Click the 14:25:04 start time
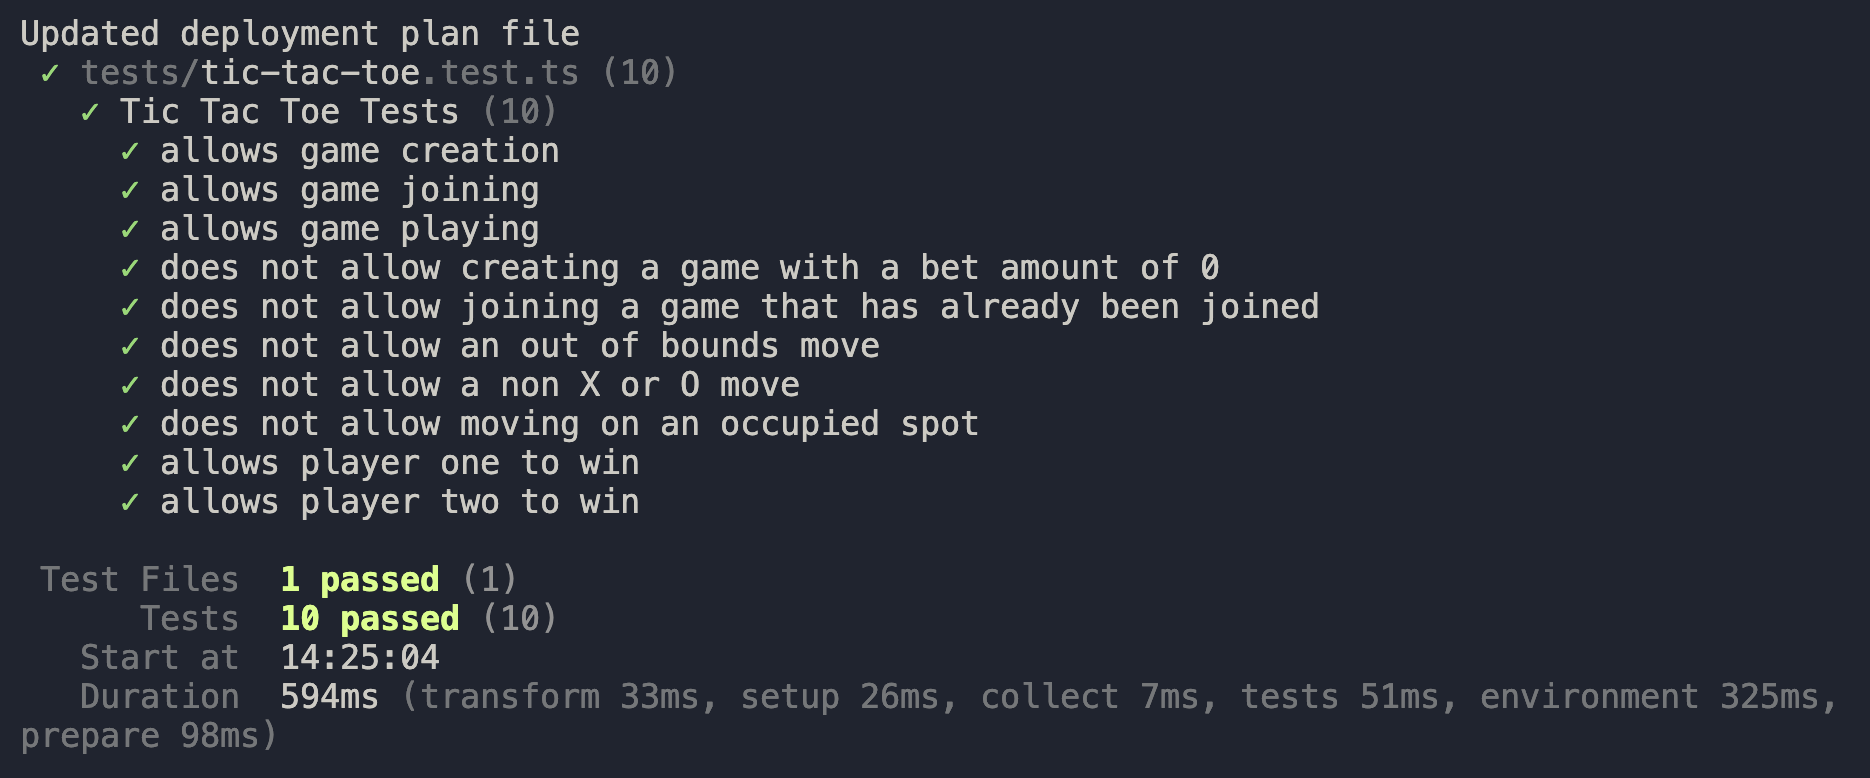The height and width of the screenshot is (778, 1870). pyautogui.click(x=359, y=658)
